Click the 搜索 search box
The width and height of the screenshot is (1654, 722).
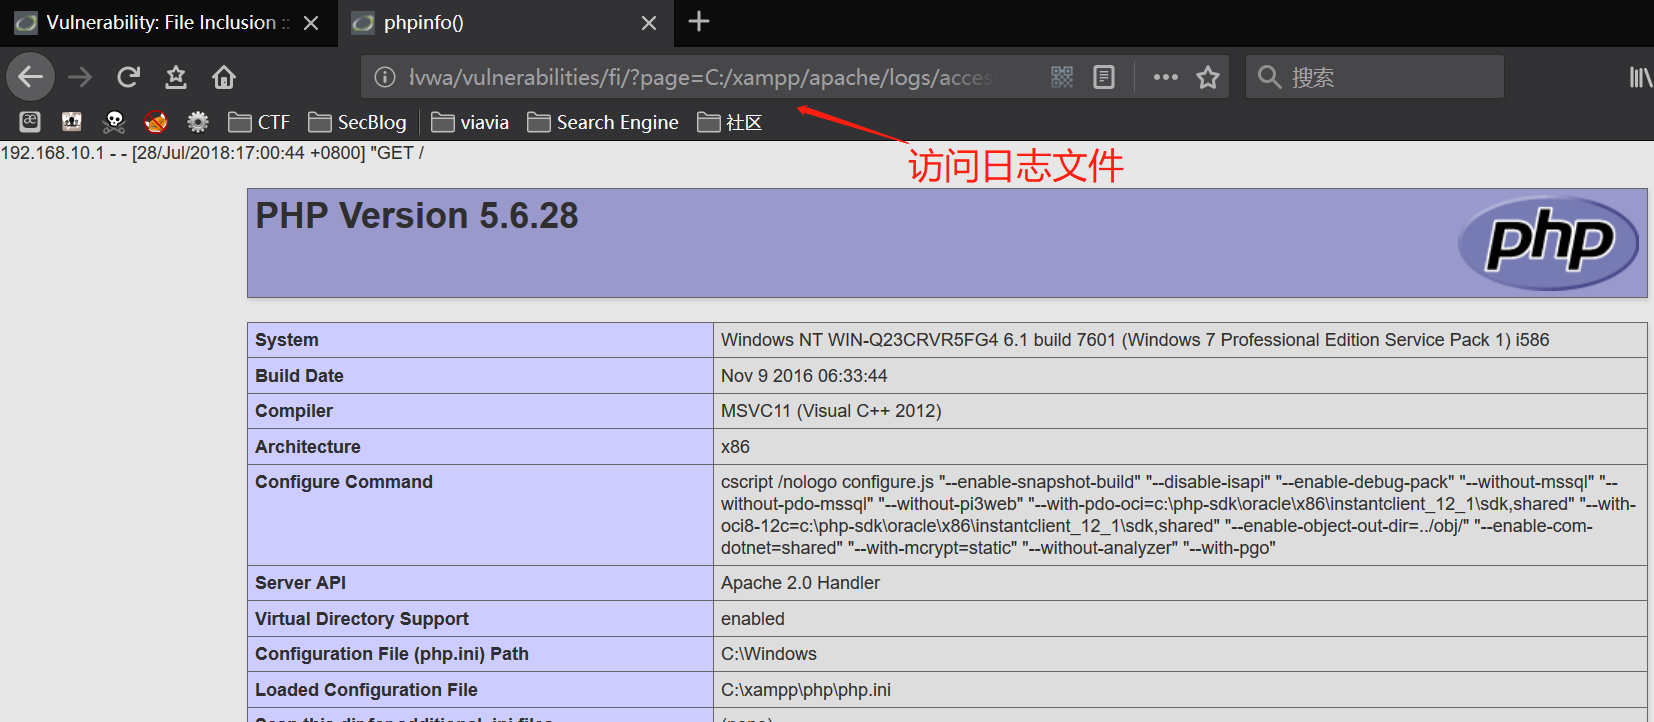(1374, 77)
